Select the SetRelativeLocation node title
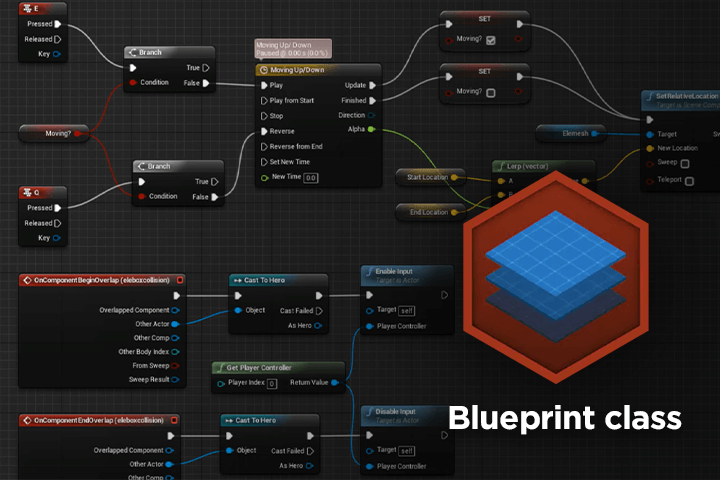 click(x=686, y=96)
